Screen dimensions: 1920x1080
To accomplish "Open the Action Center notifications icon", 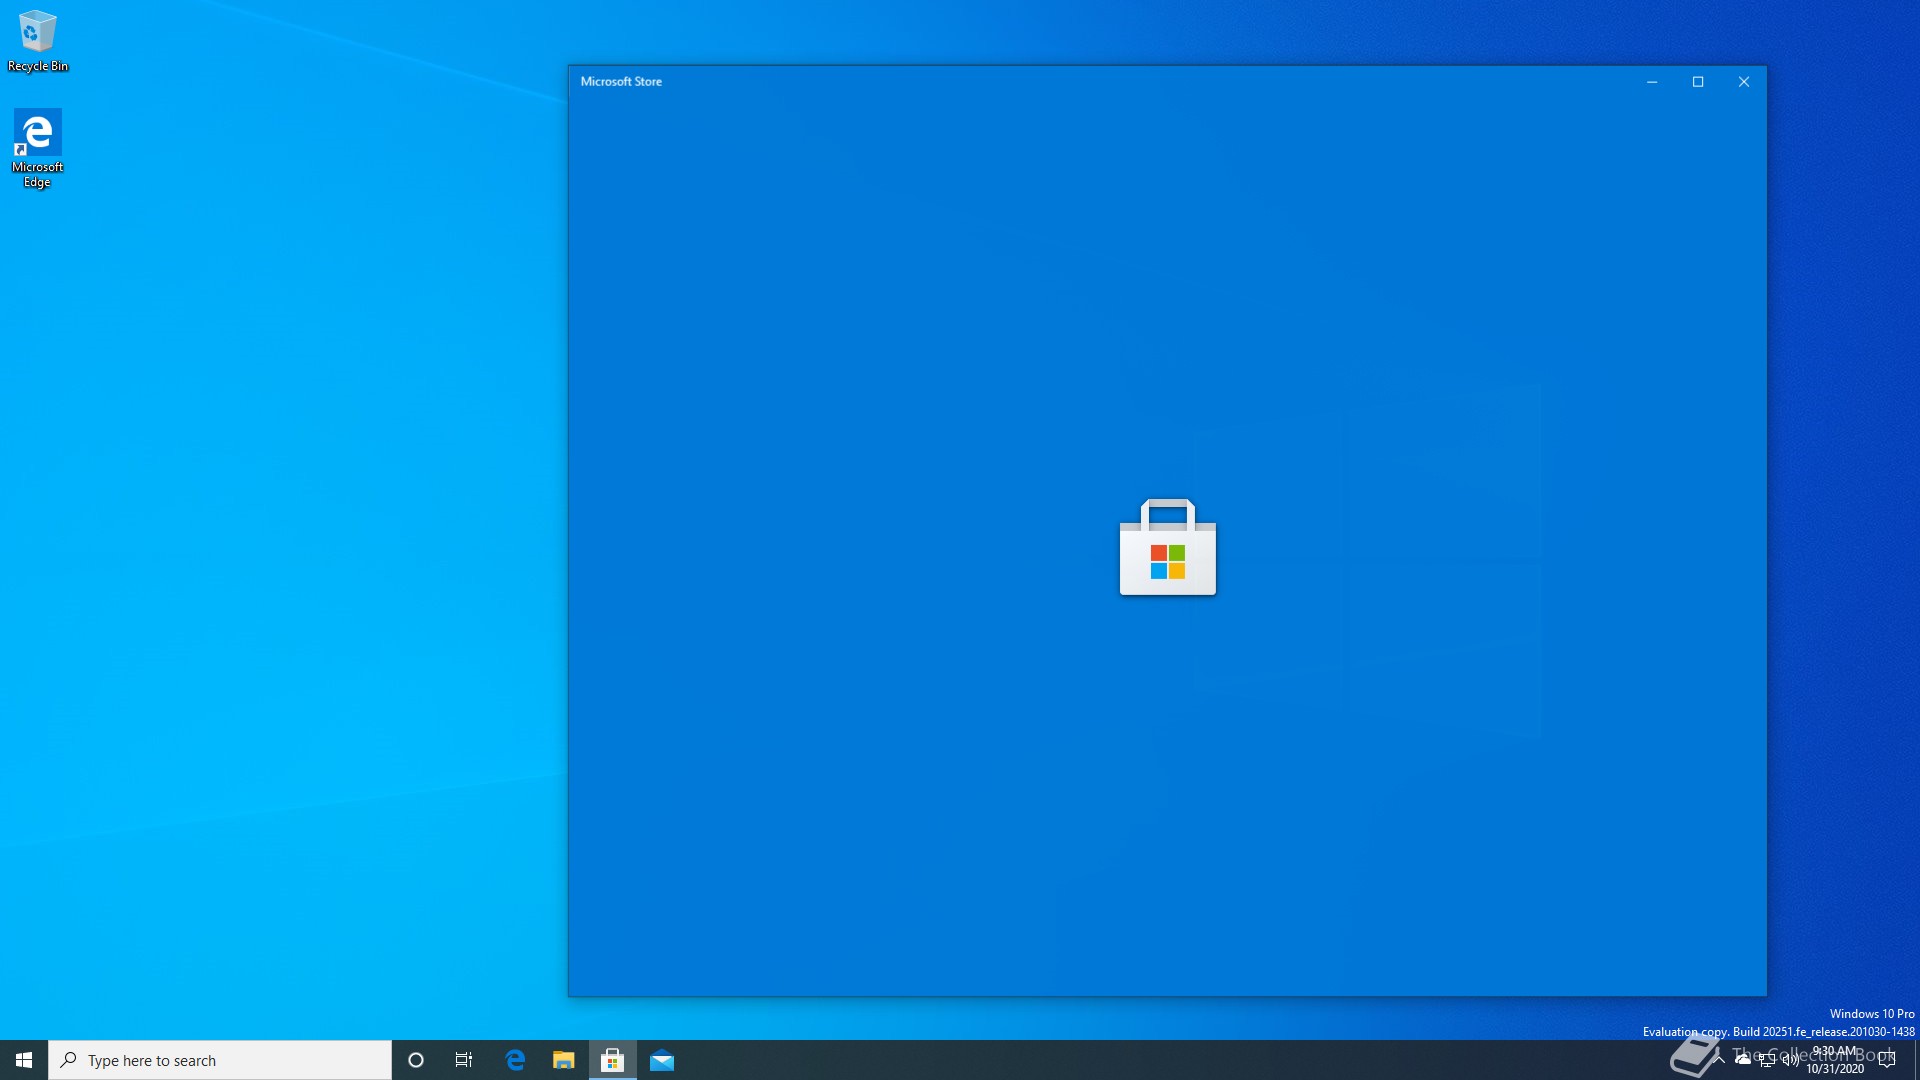I will point(1887,1060).
